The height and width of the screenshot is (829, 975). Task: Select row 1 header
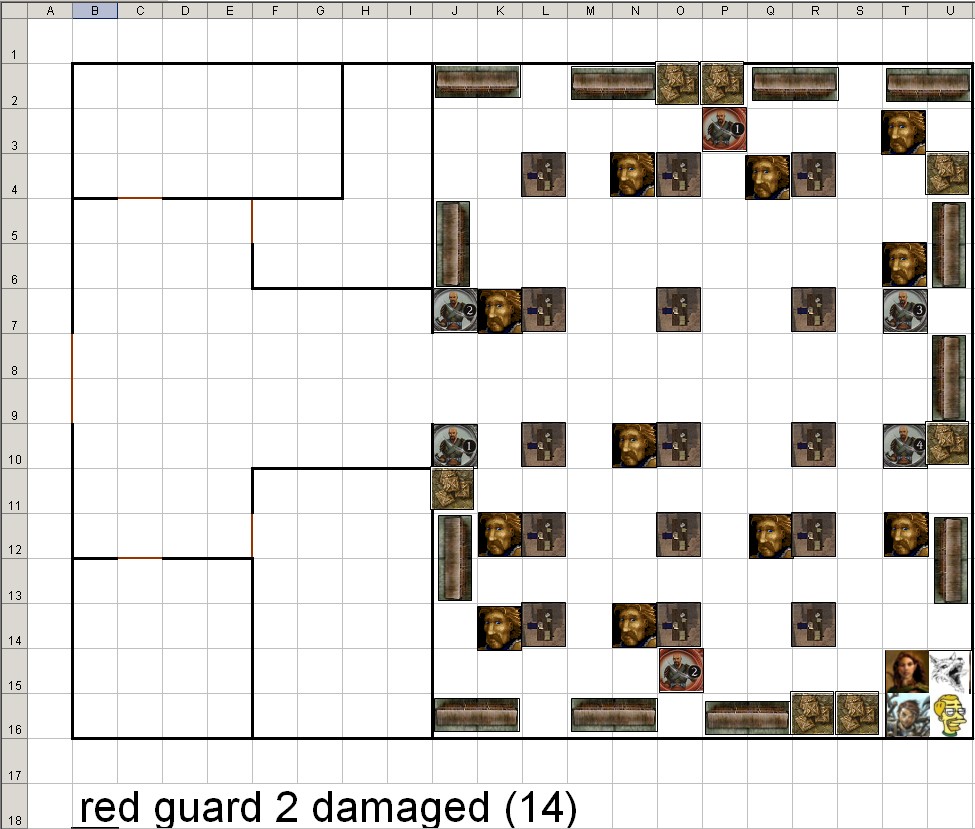pos(14,41)
